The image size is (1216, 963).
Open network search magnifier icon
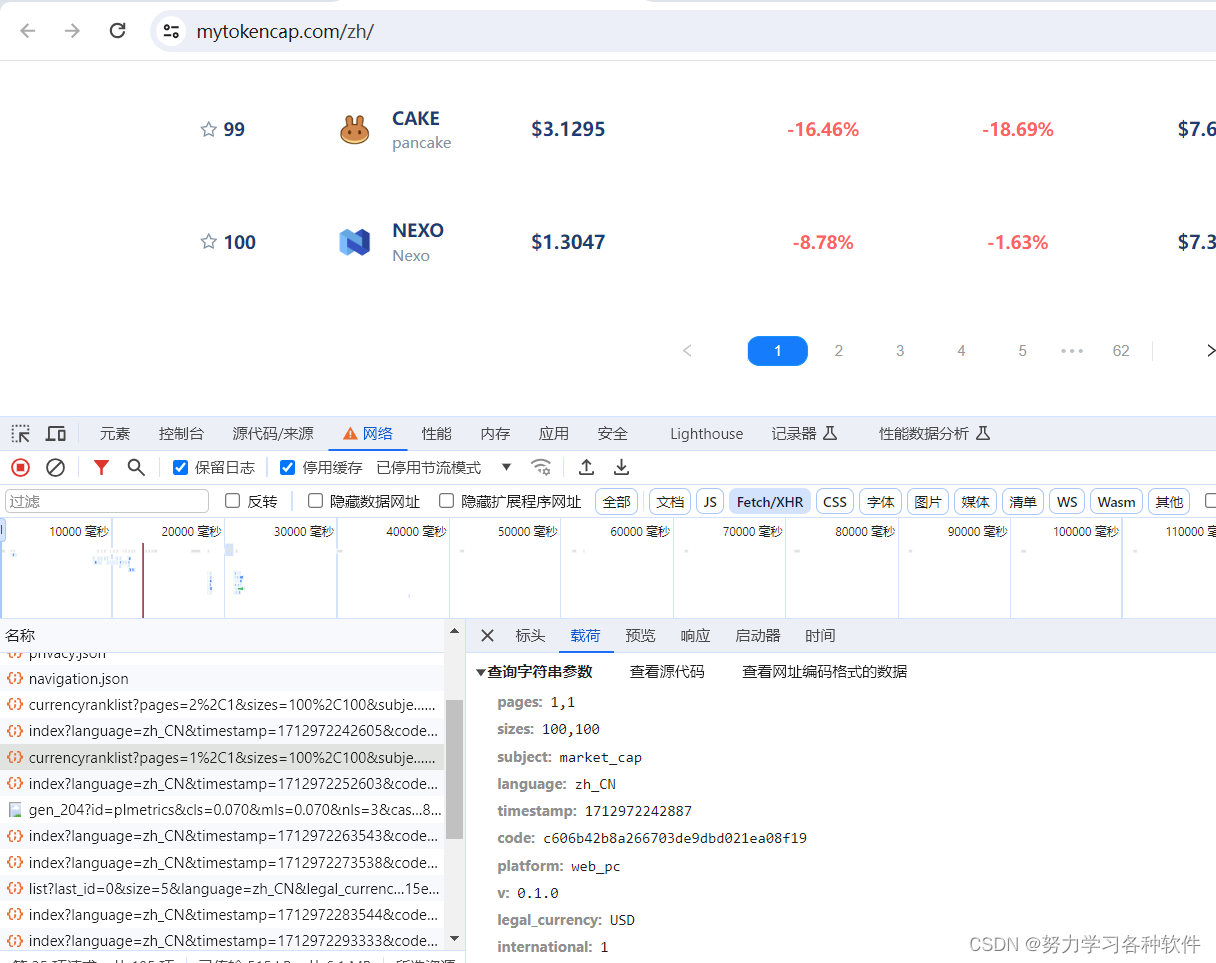pos(136,467)
